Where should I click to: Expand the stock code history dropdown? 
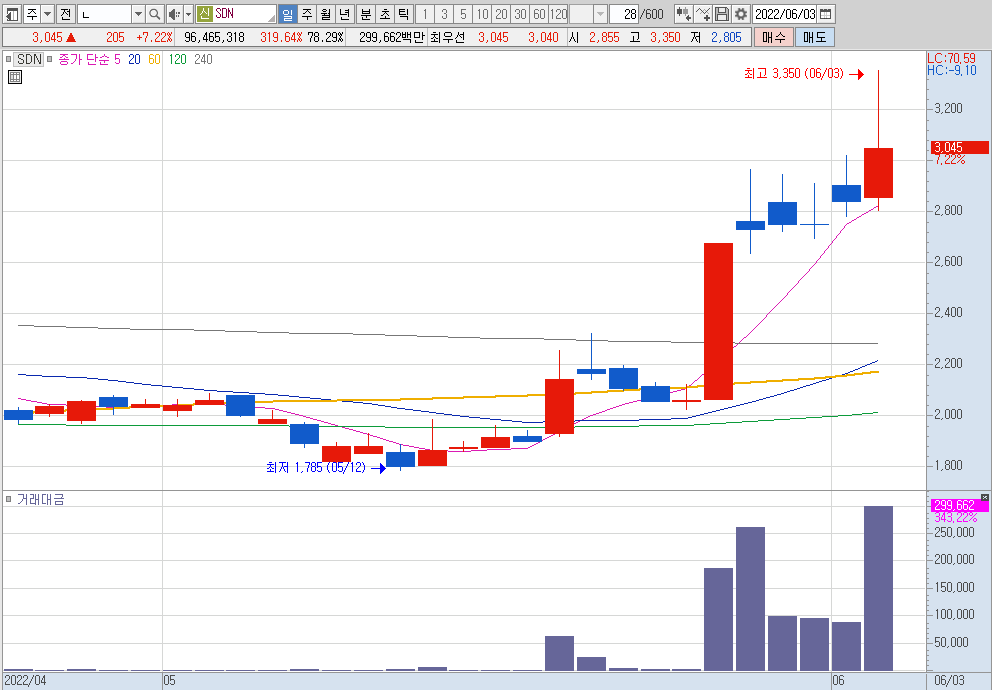coord(138,14)
